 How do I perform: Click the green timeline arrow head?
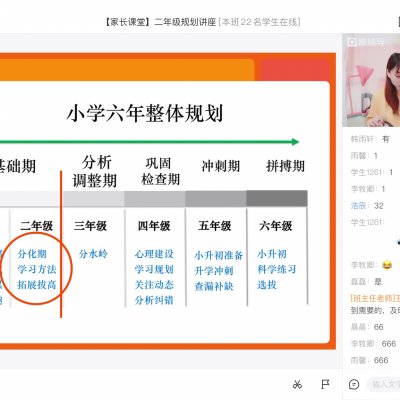pyautogui.click(x=295, y=142)
